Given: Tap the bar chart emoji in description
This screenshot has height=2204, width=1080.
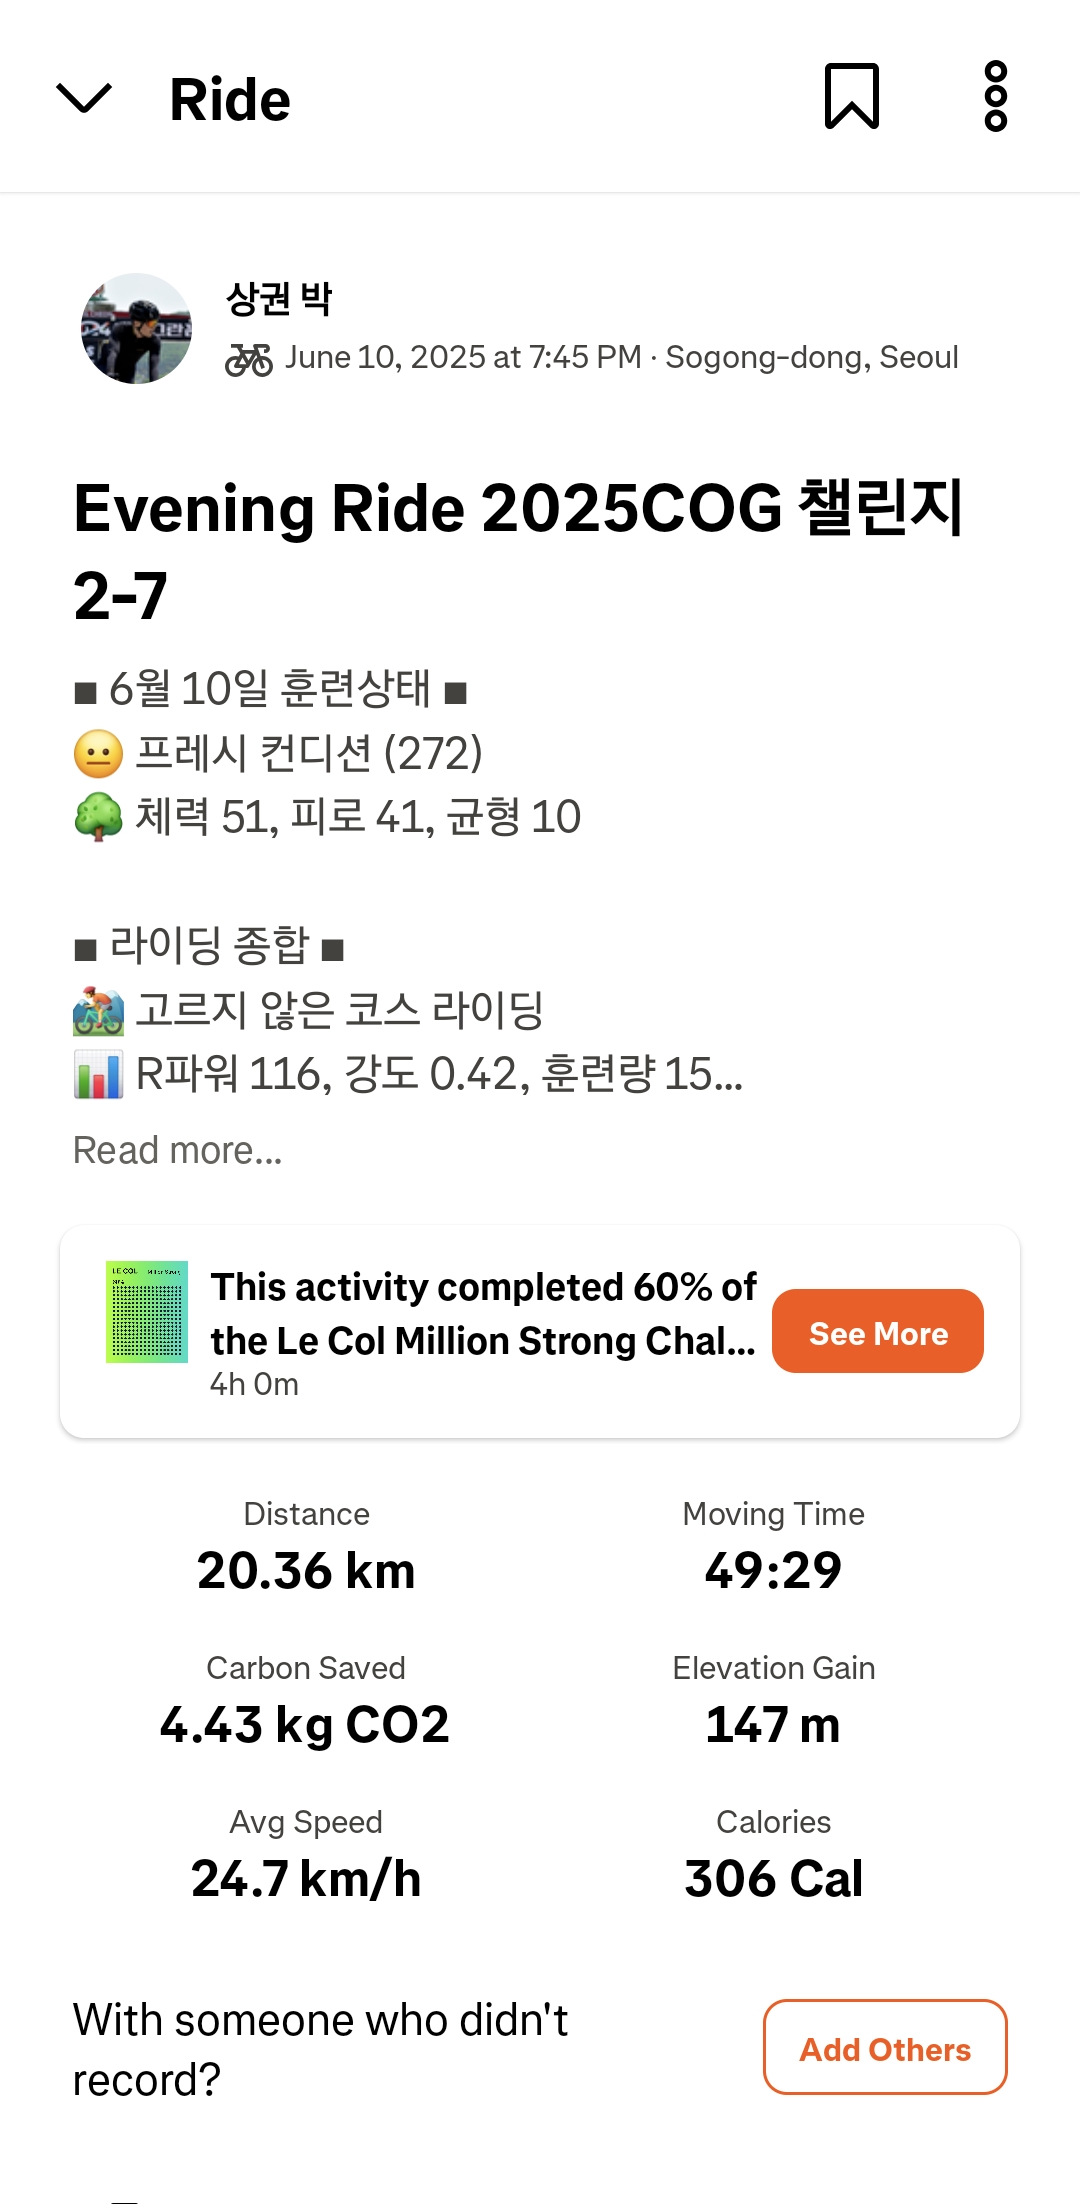Looking at the screenshot, I should coord(98,1075).
